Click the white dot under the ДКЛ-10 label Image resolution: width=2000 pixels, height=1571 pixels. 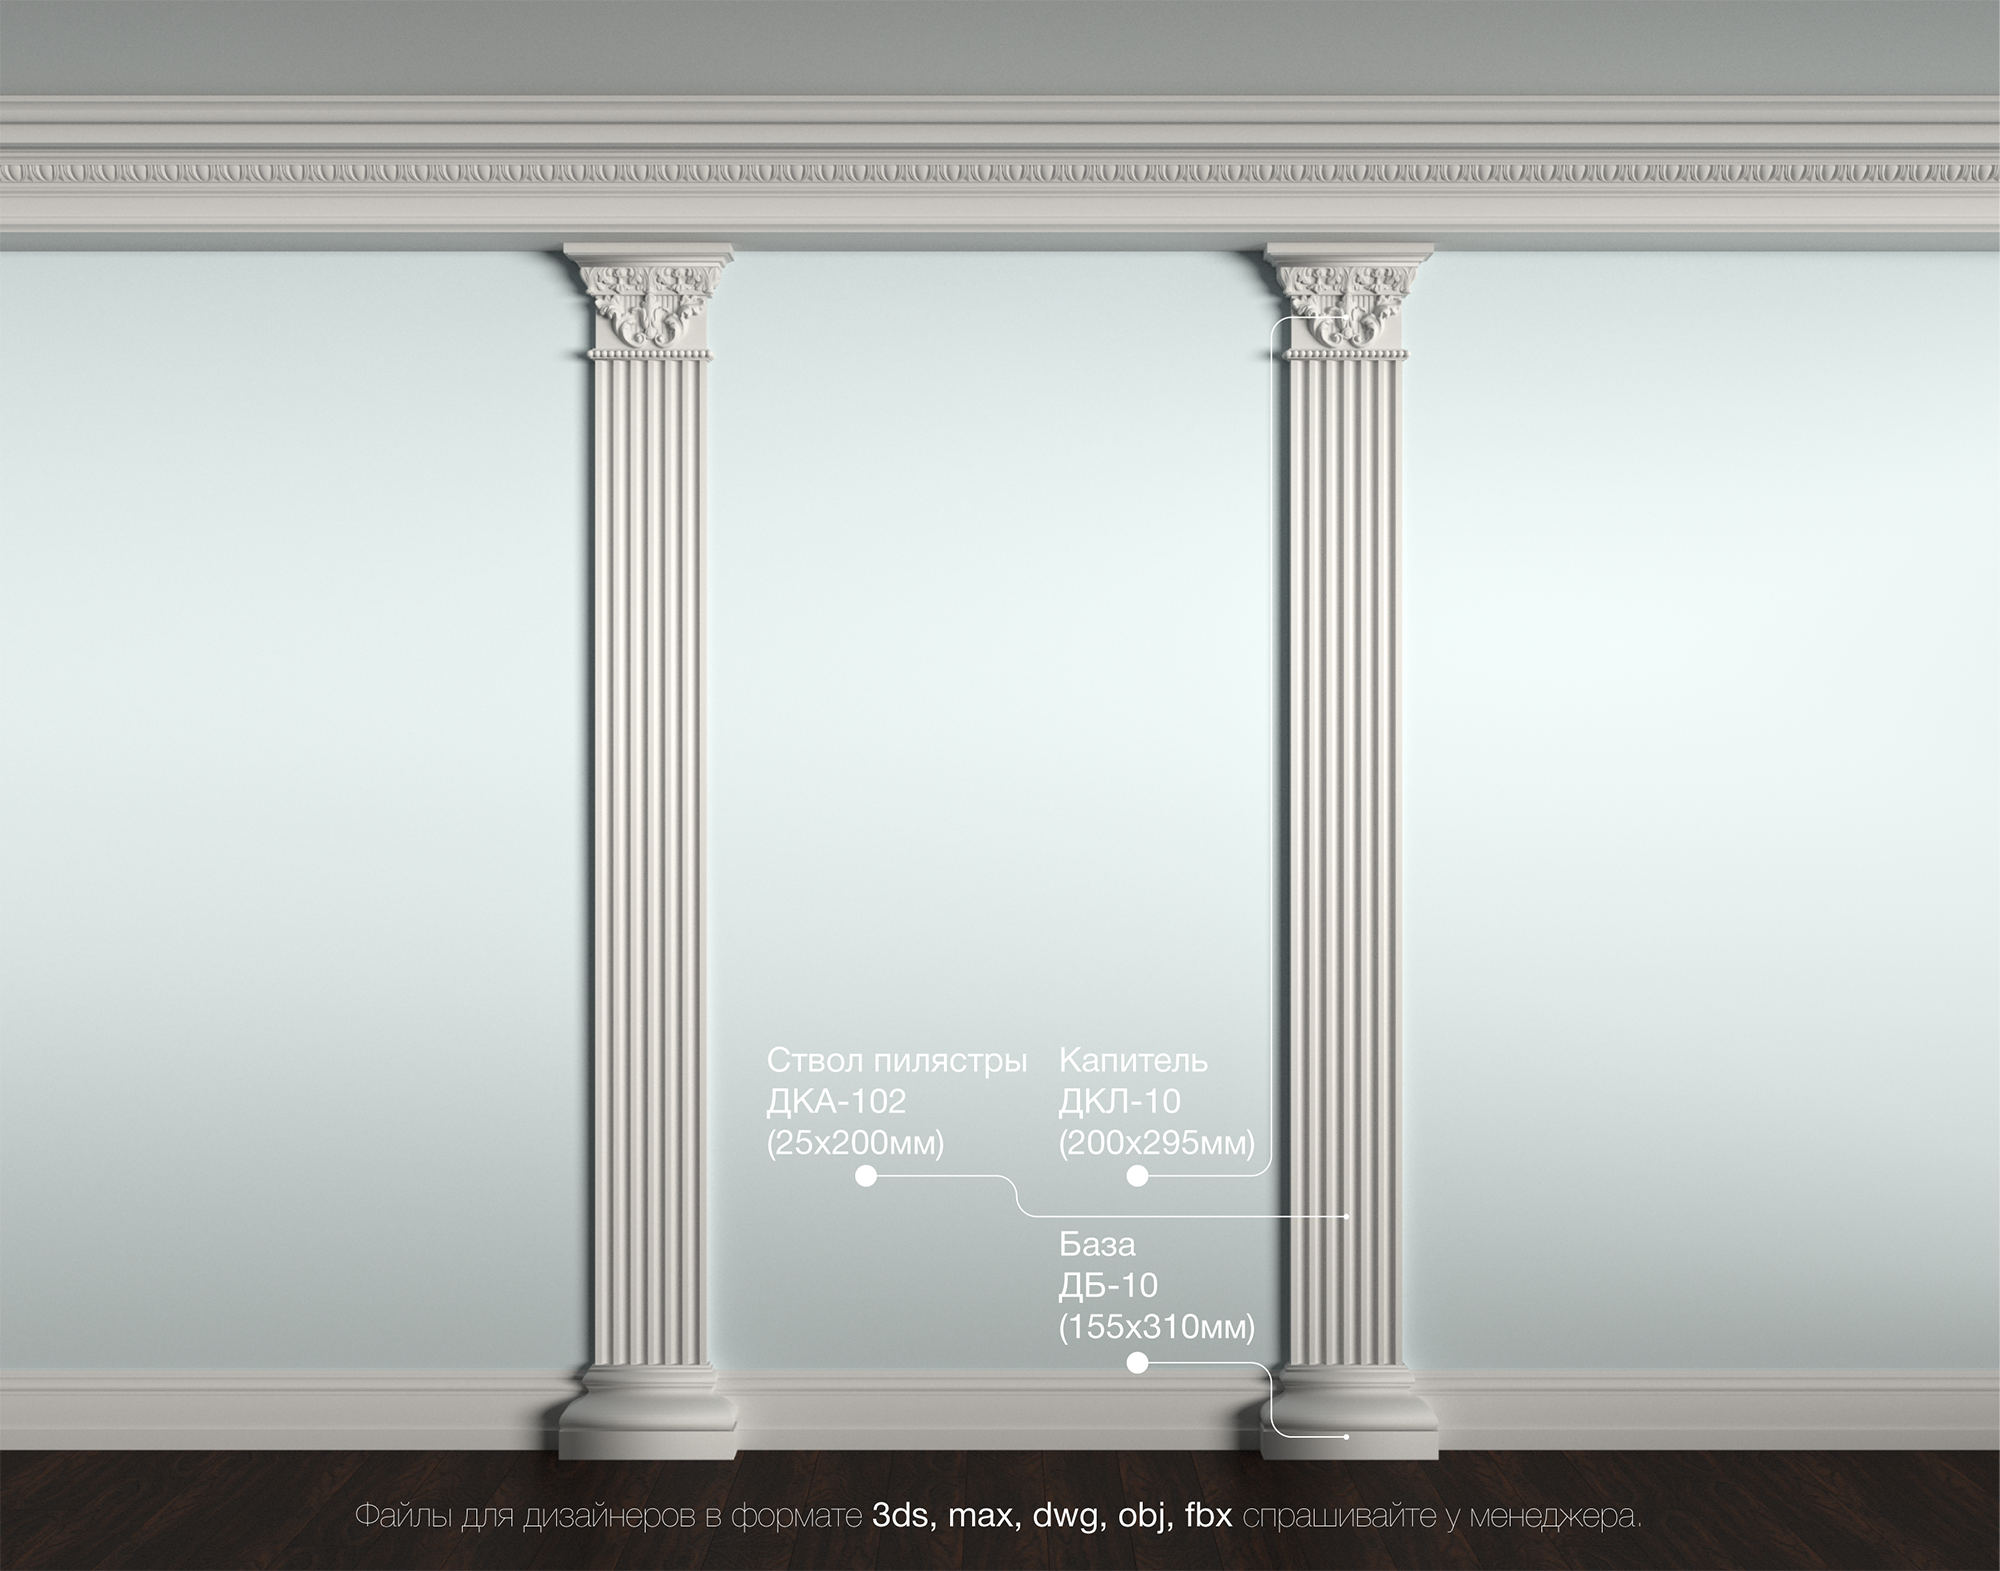(1137, 1176)
